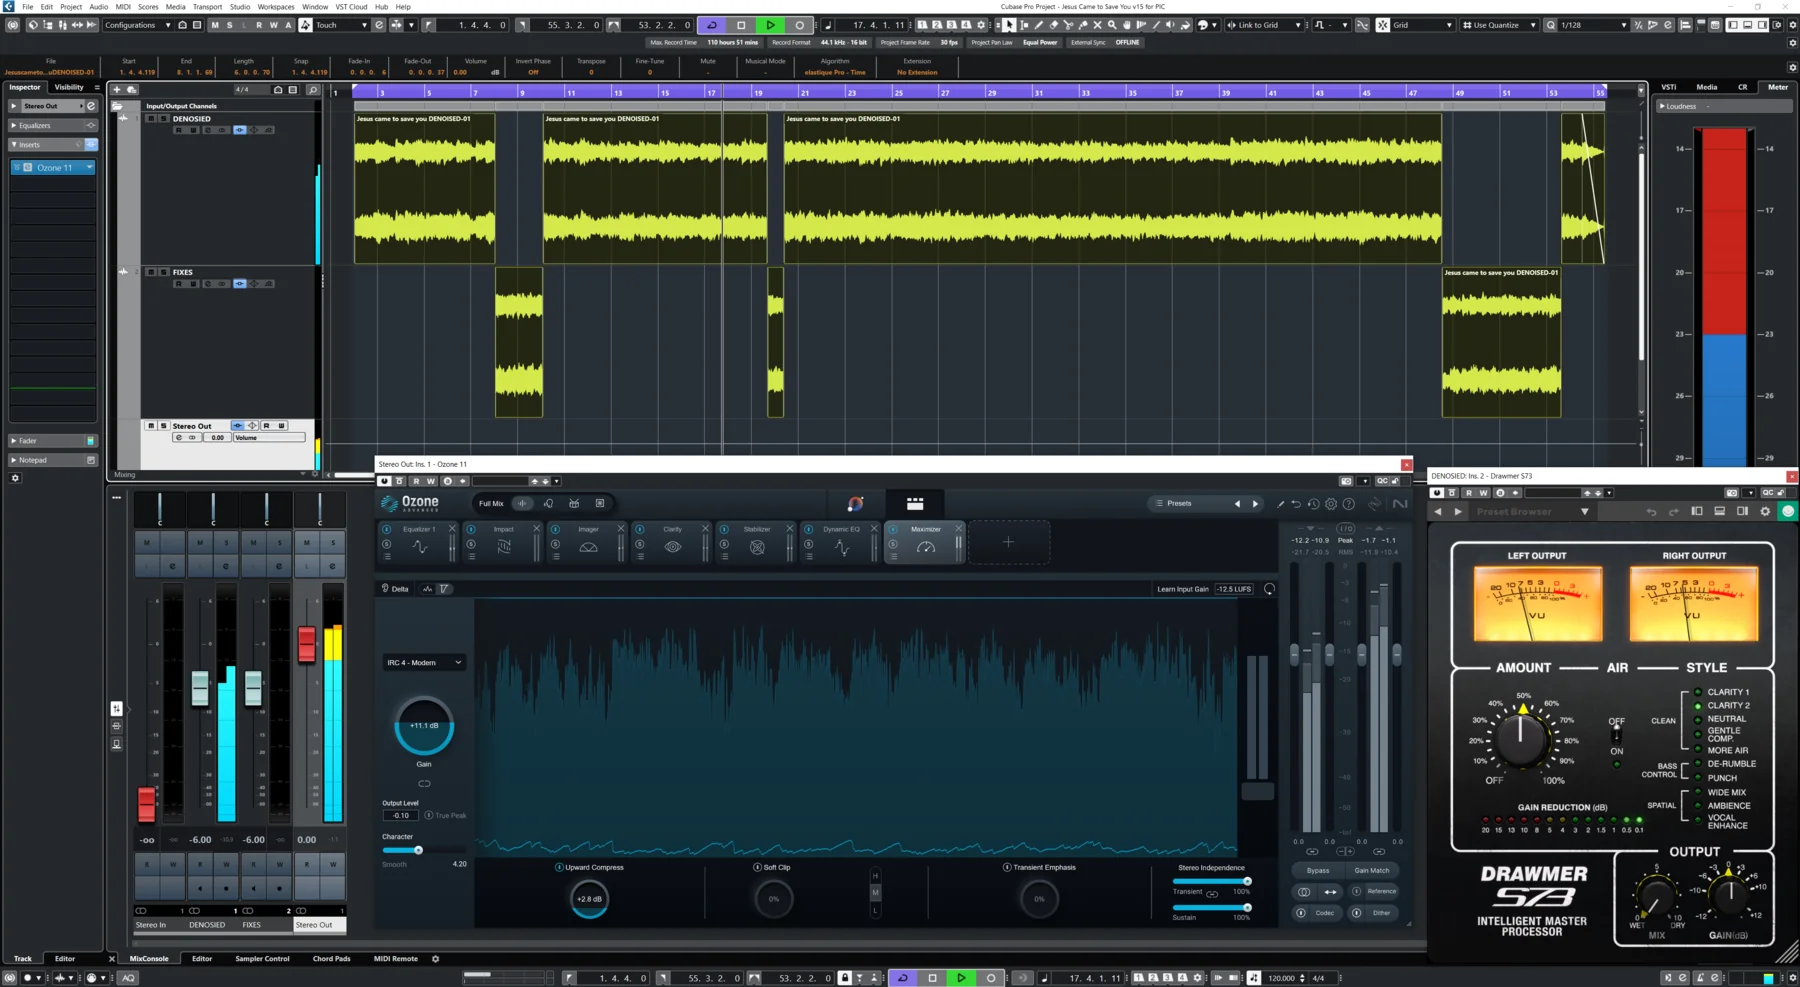
Task: Adjust the Character slider handle
Action: (x=418, y=850)
